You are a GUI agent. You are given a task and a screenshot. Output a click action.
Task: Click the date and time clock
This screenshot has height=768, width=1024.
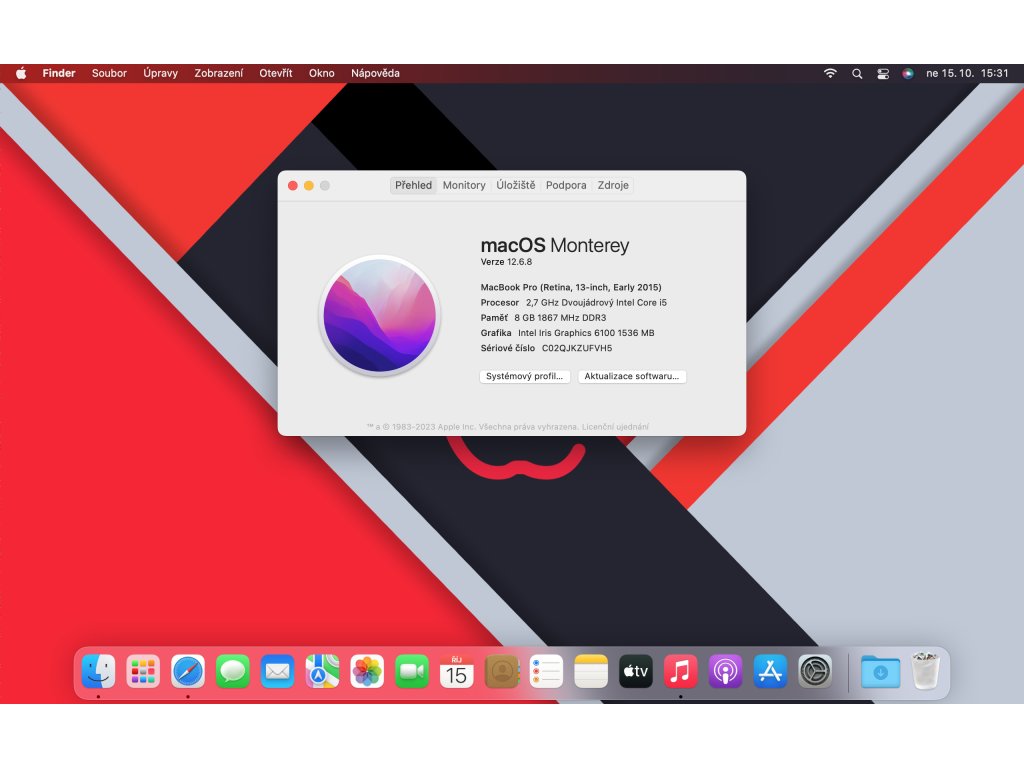coord(967,73)
